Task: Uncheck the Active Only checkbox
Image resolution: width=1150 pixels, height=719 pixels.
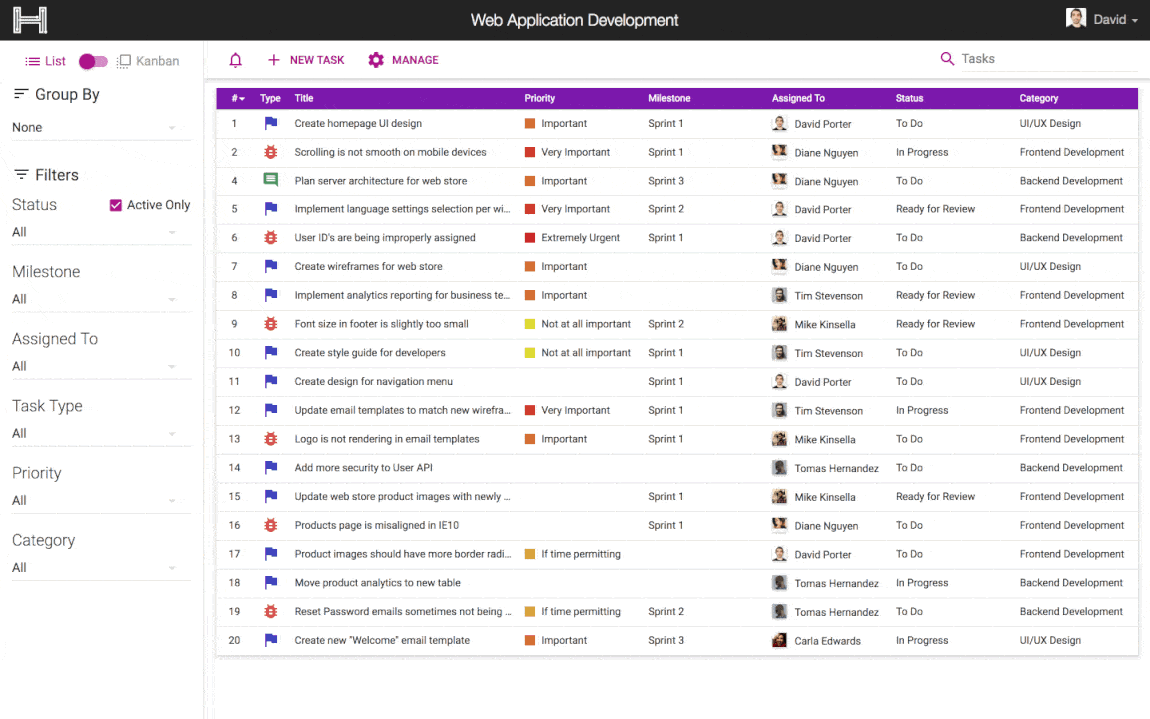Action: pyautogui.click(x=116, y=205)
